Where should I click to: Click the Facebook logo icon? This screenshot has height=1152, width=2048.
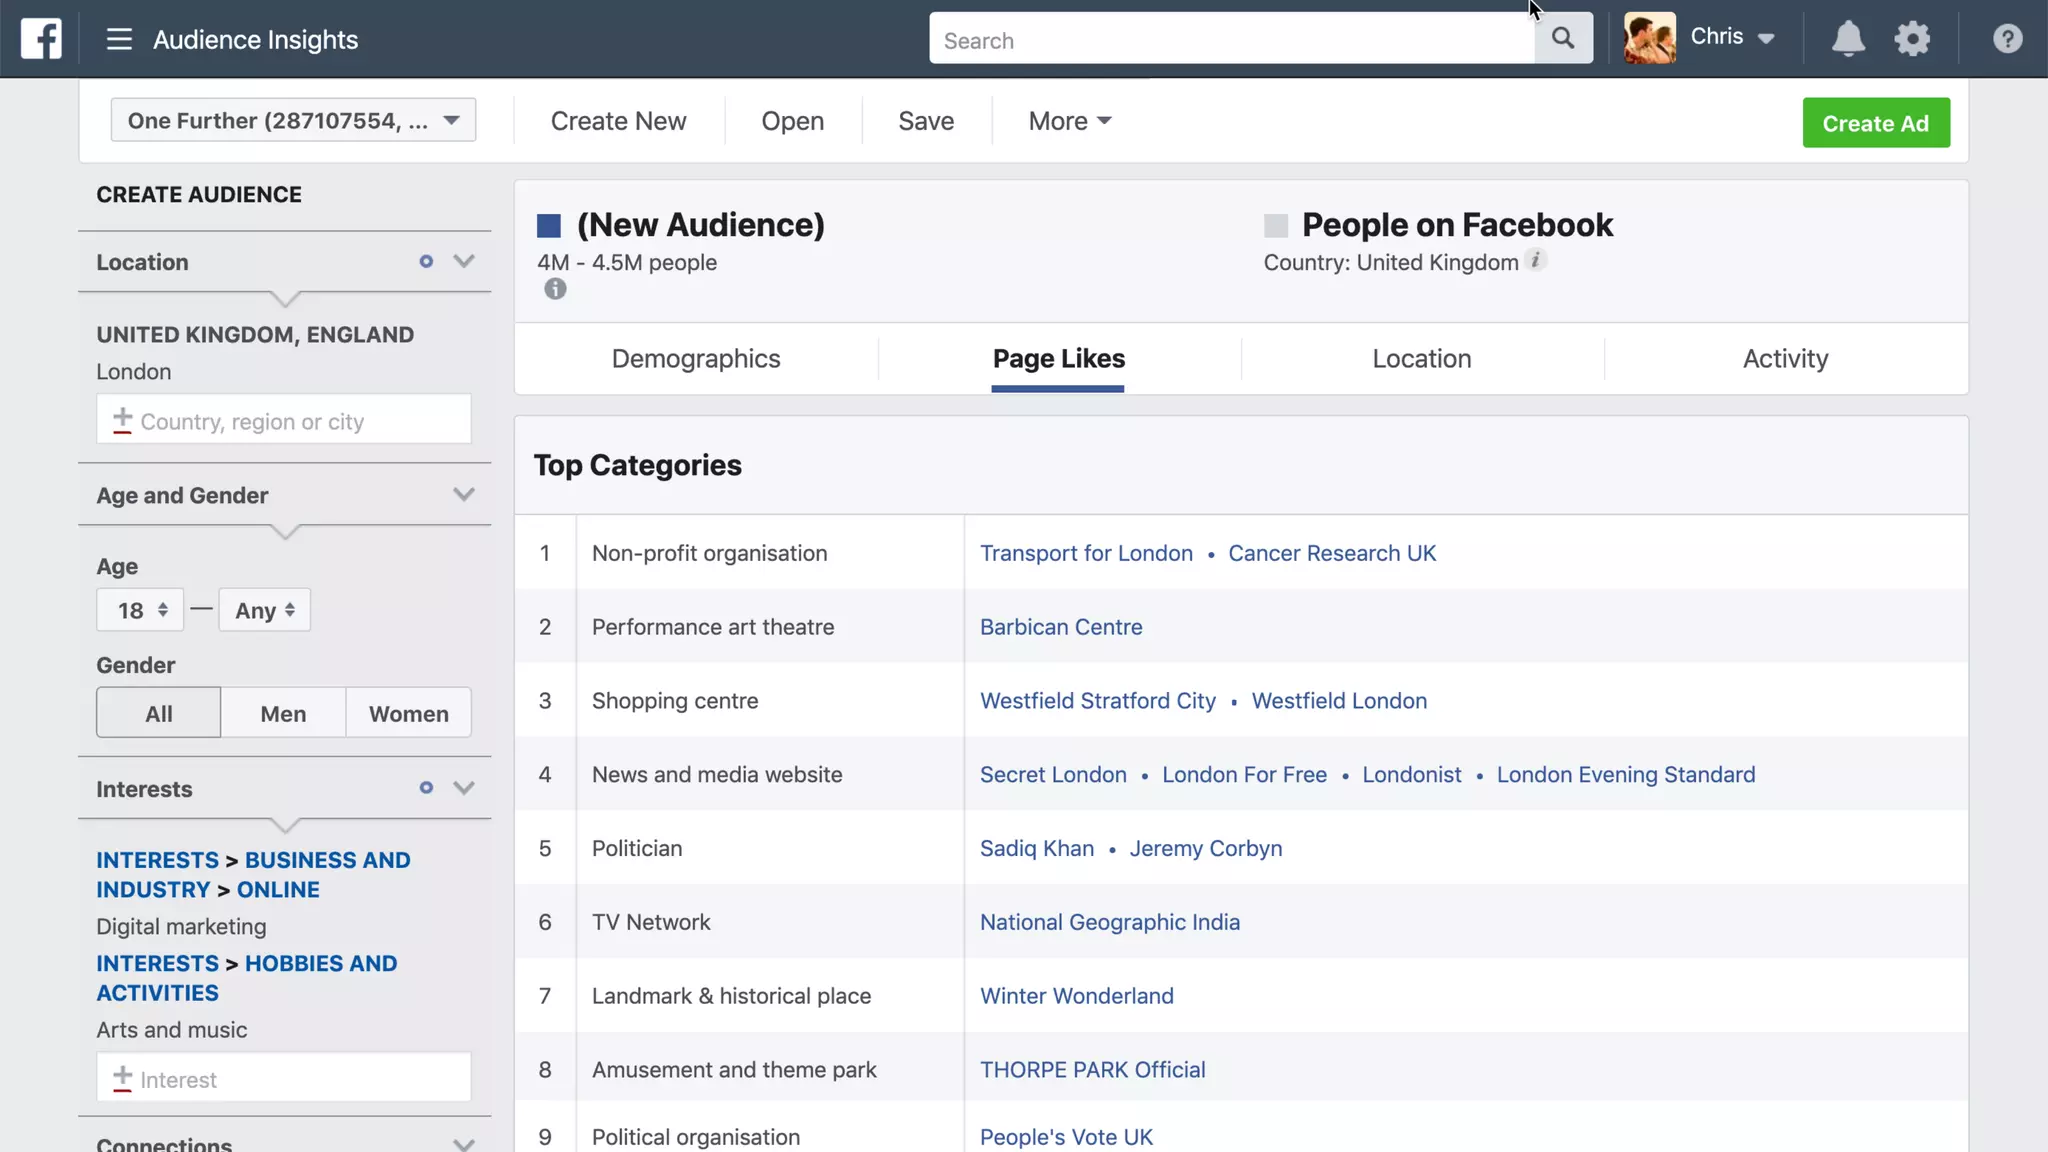point(41,39)
